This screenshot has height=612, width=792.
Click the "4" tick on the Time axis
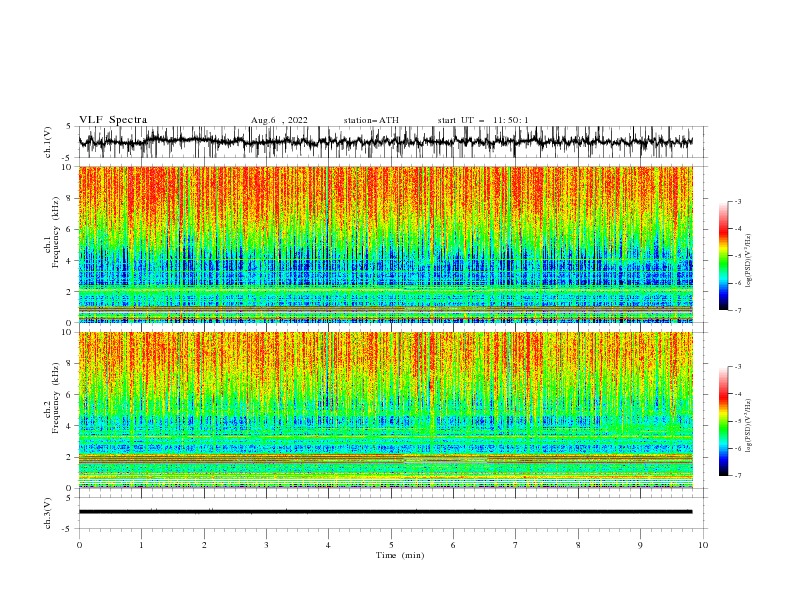coord(328,545)
